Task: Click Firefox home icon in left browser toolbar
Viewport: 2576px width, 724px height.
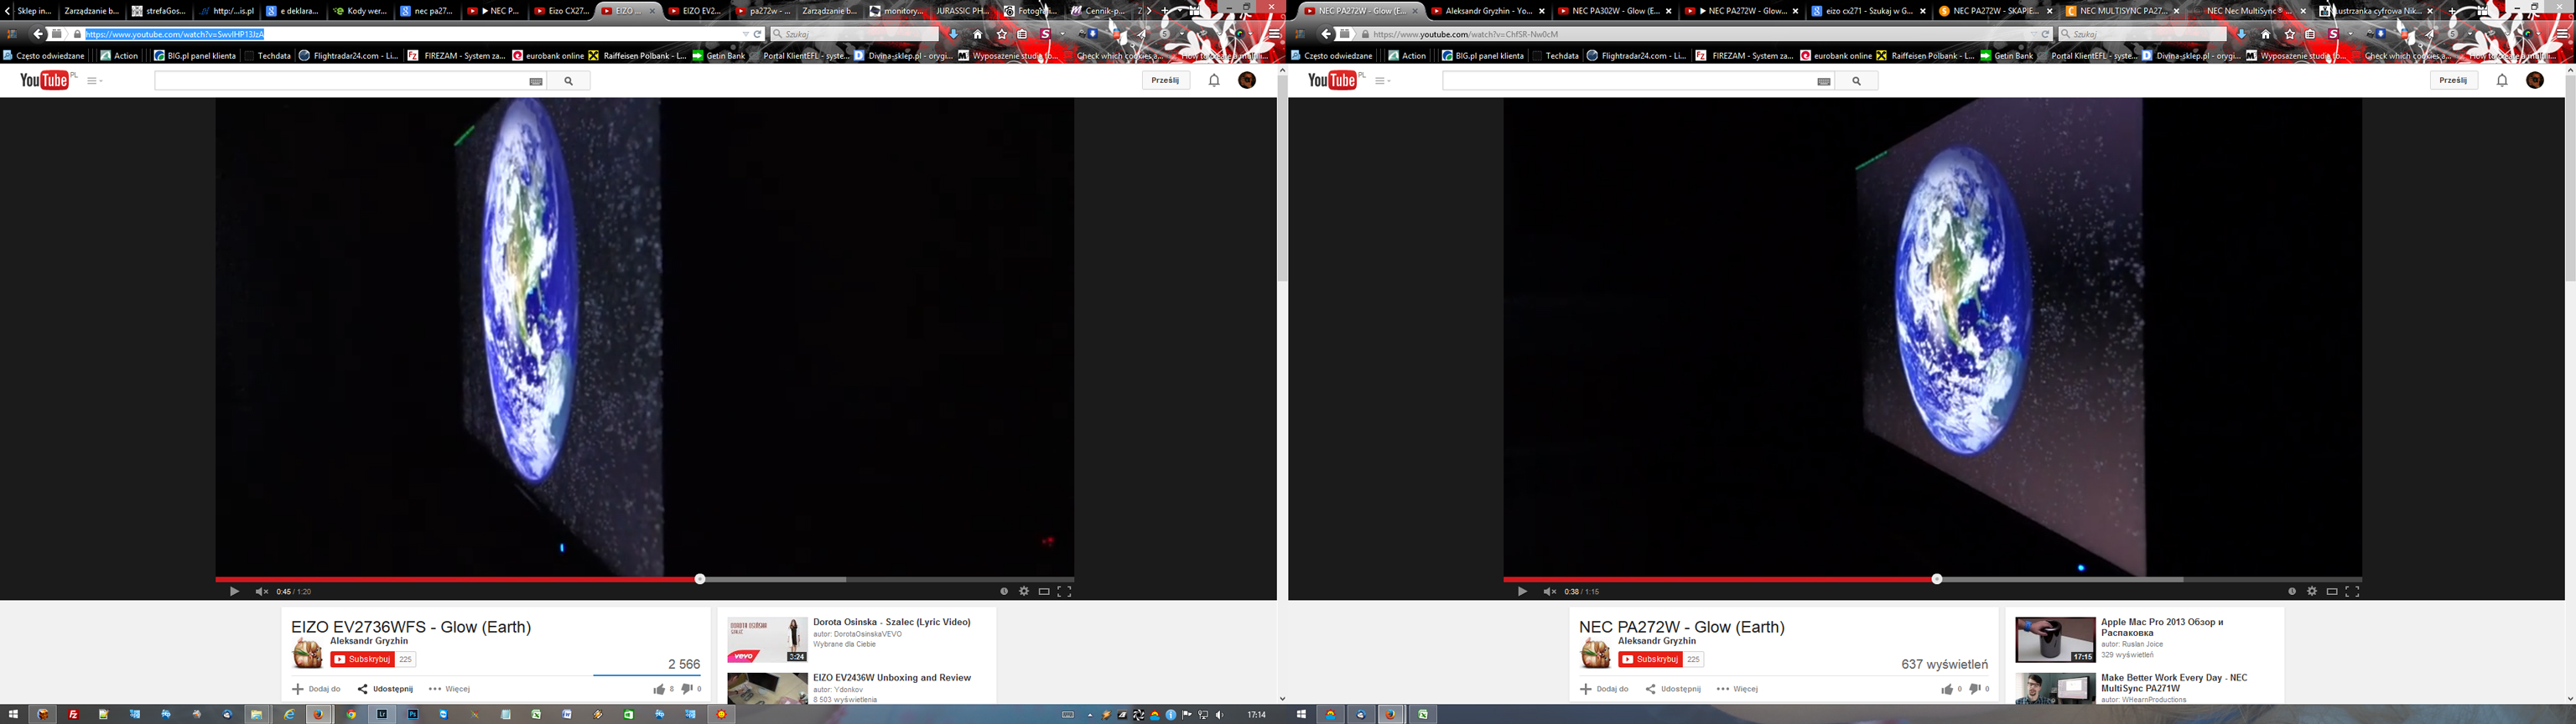Action: coord(978,34)
